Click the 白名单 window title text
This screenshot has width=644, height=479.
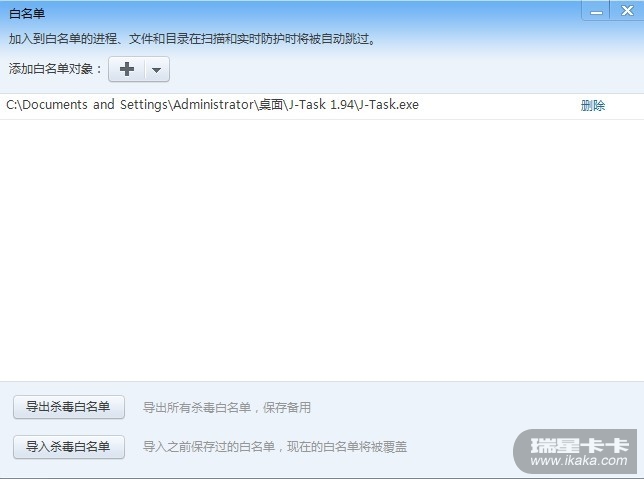[x=27, y=14]
